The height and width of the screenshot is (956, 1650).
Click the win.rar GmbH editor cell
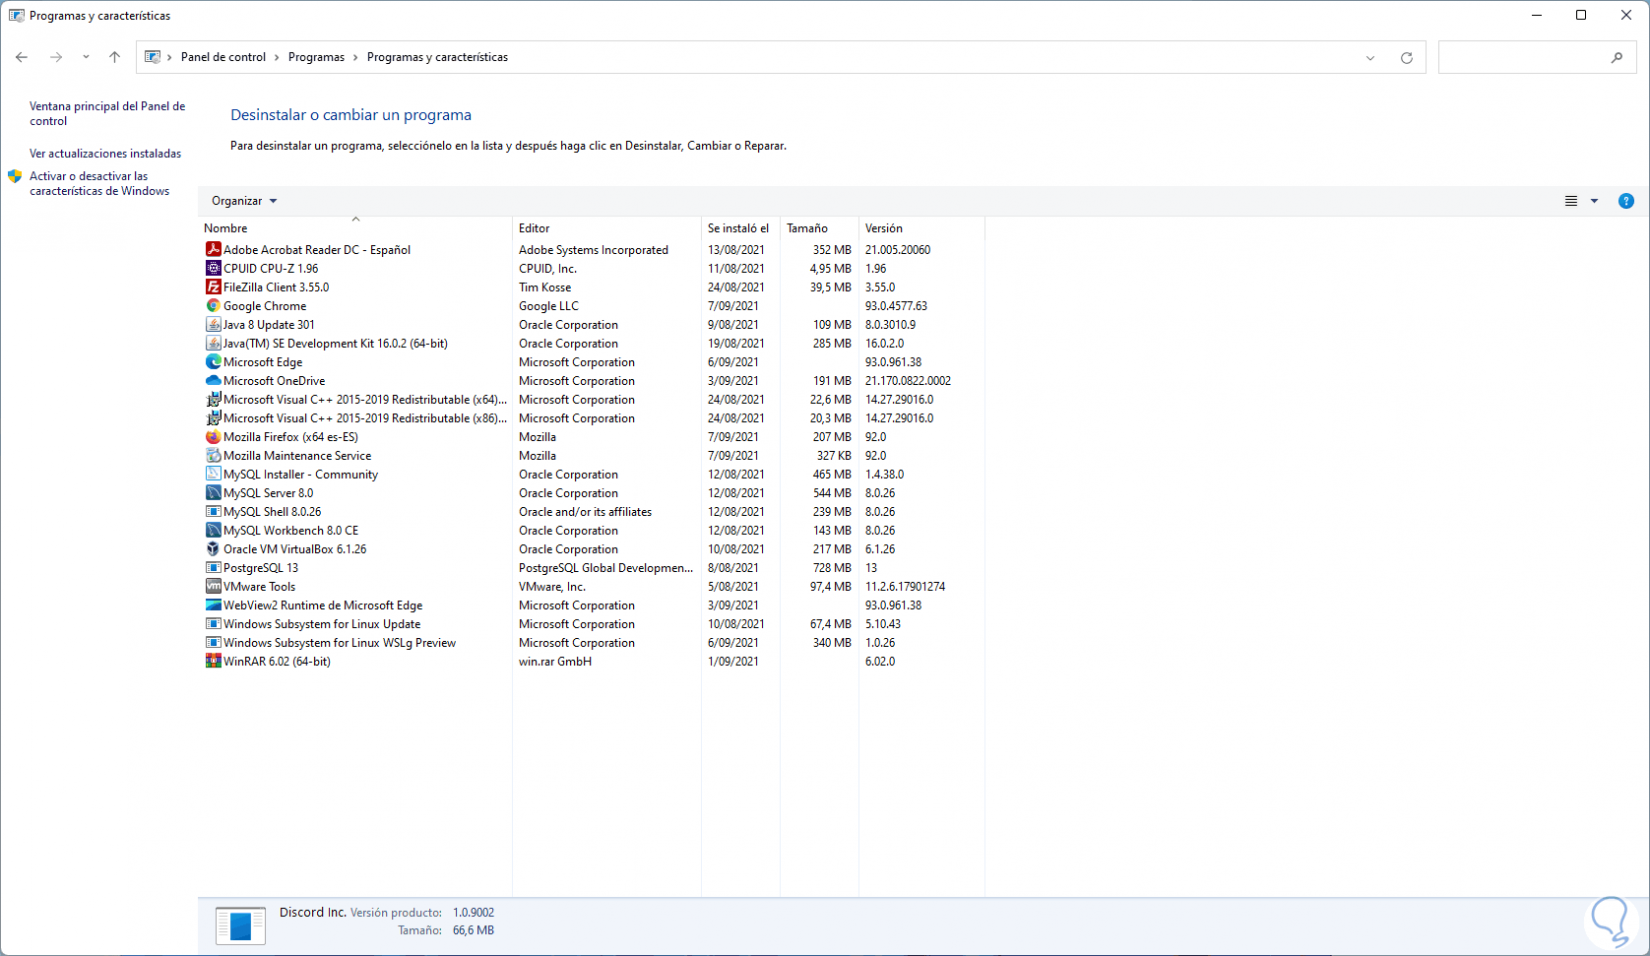(x=555, y=661)
